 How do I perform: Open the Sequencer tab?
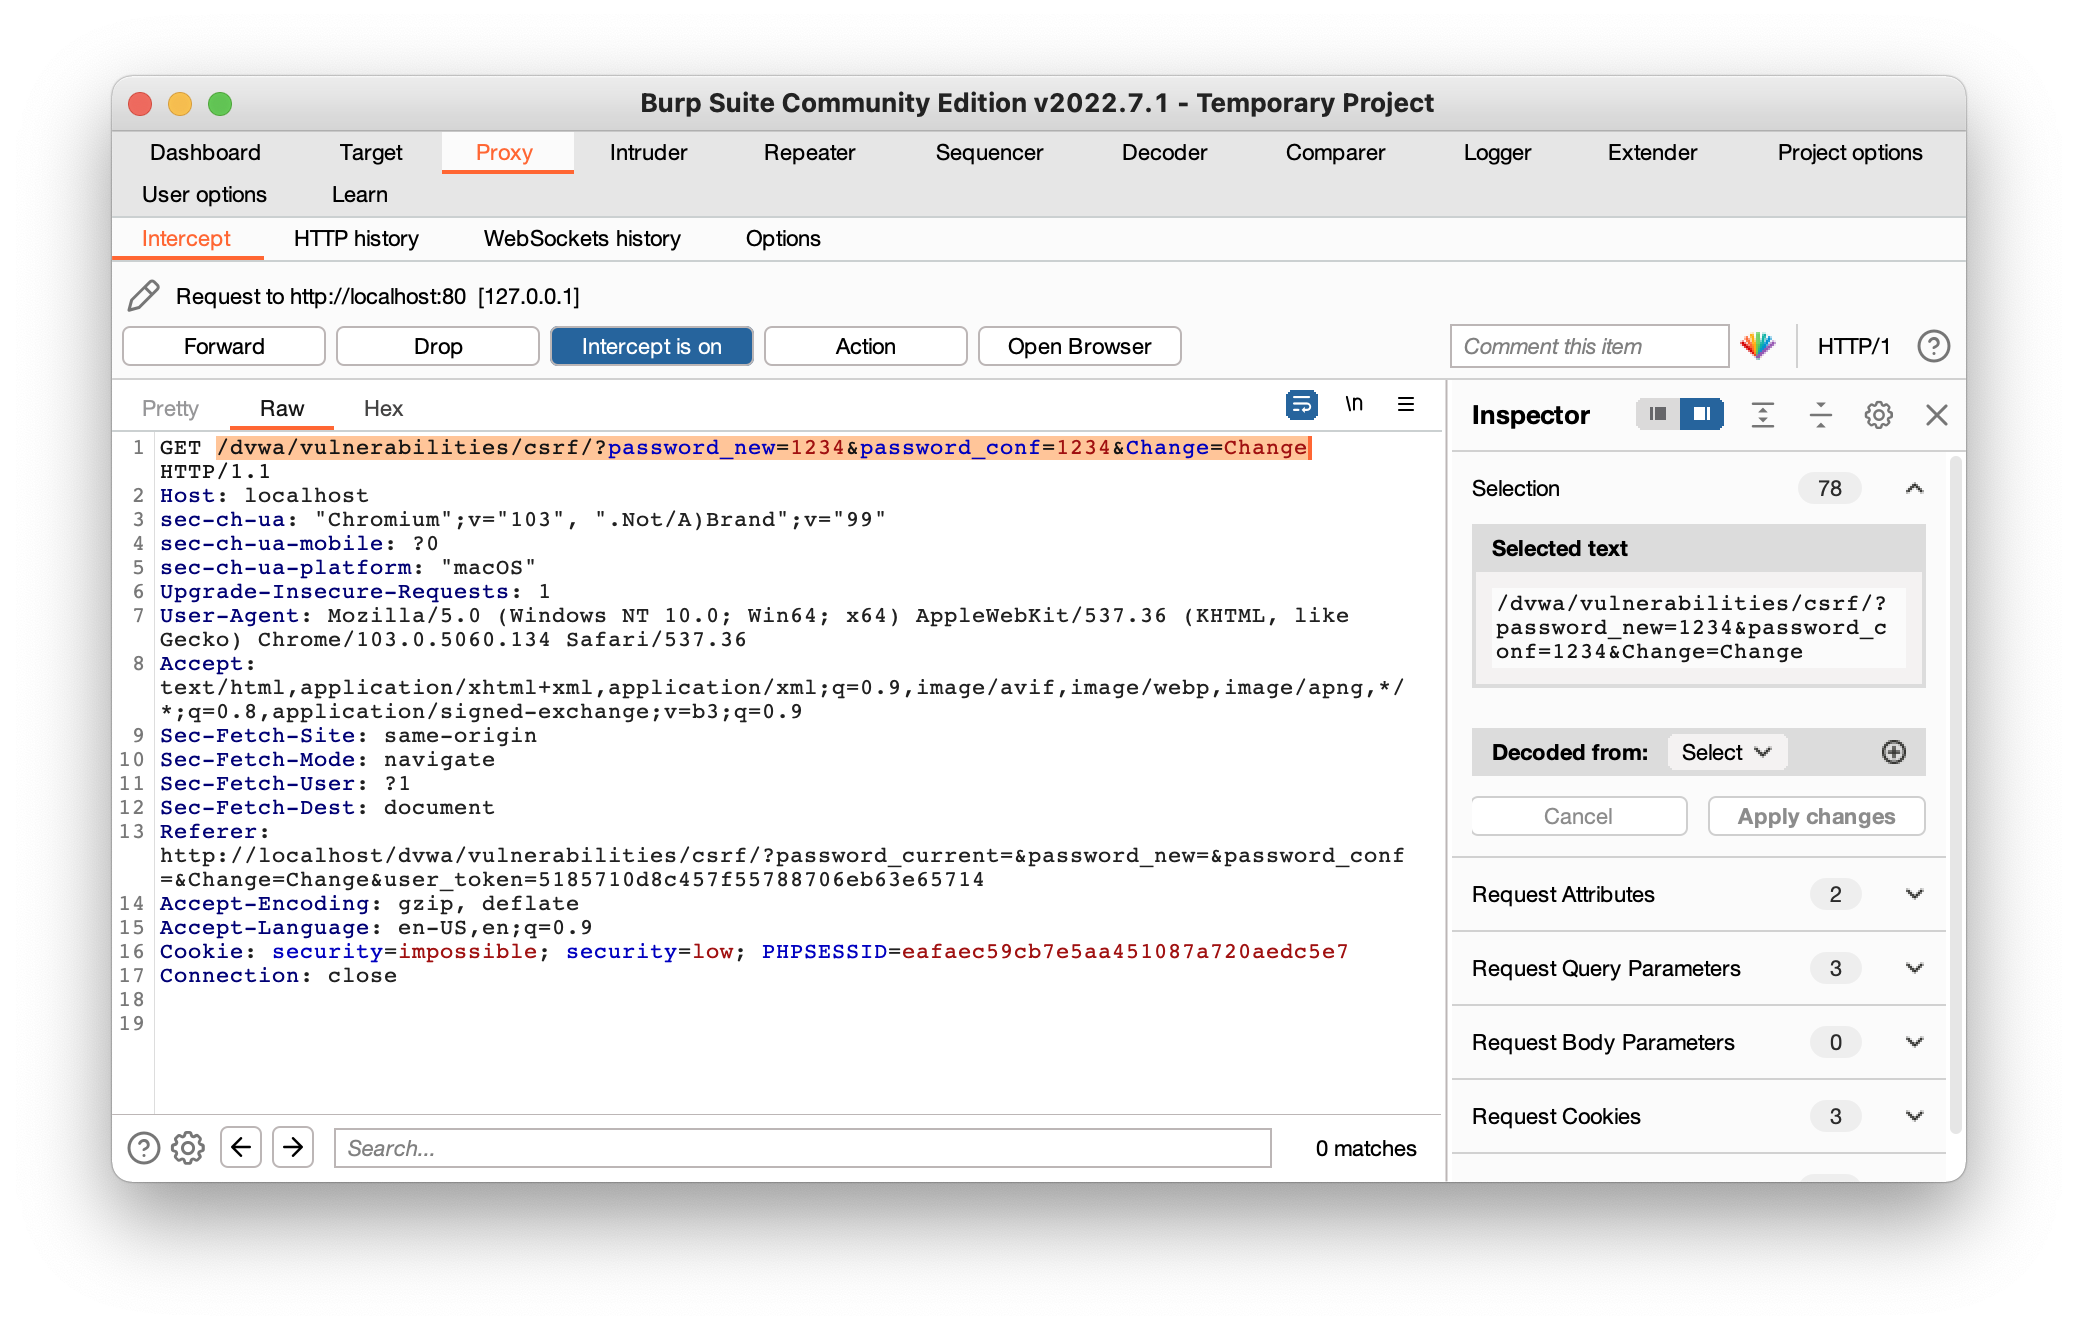[989, 152]
